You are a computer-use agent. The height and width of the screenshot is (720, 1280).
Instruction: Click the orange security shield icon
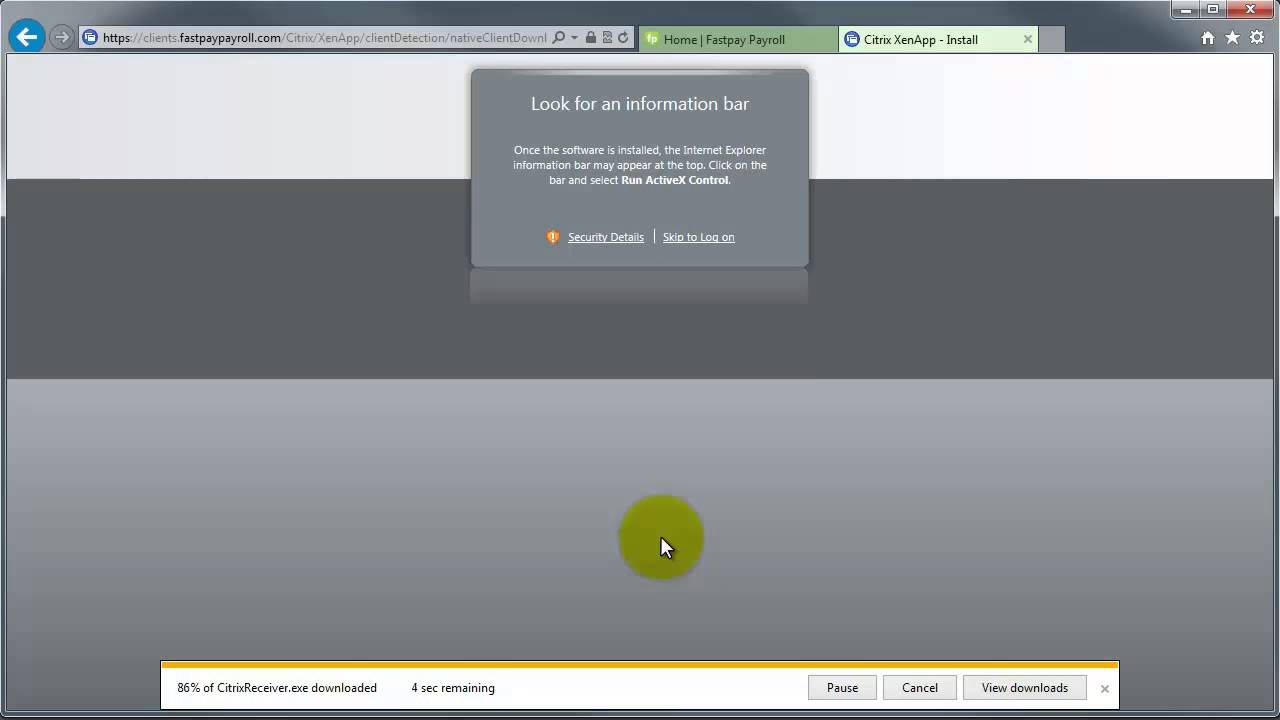pyautogui.click(x=553, y=237)
